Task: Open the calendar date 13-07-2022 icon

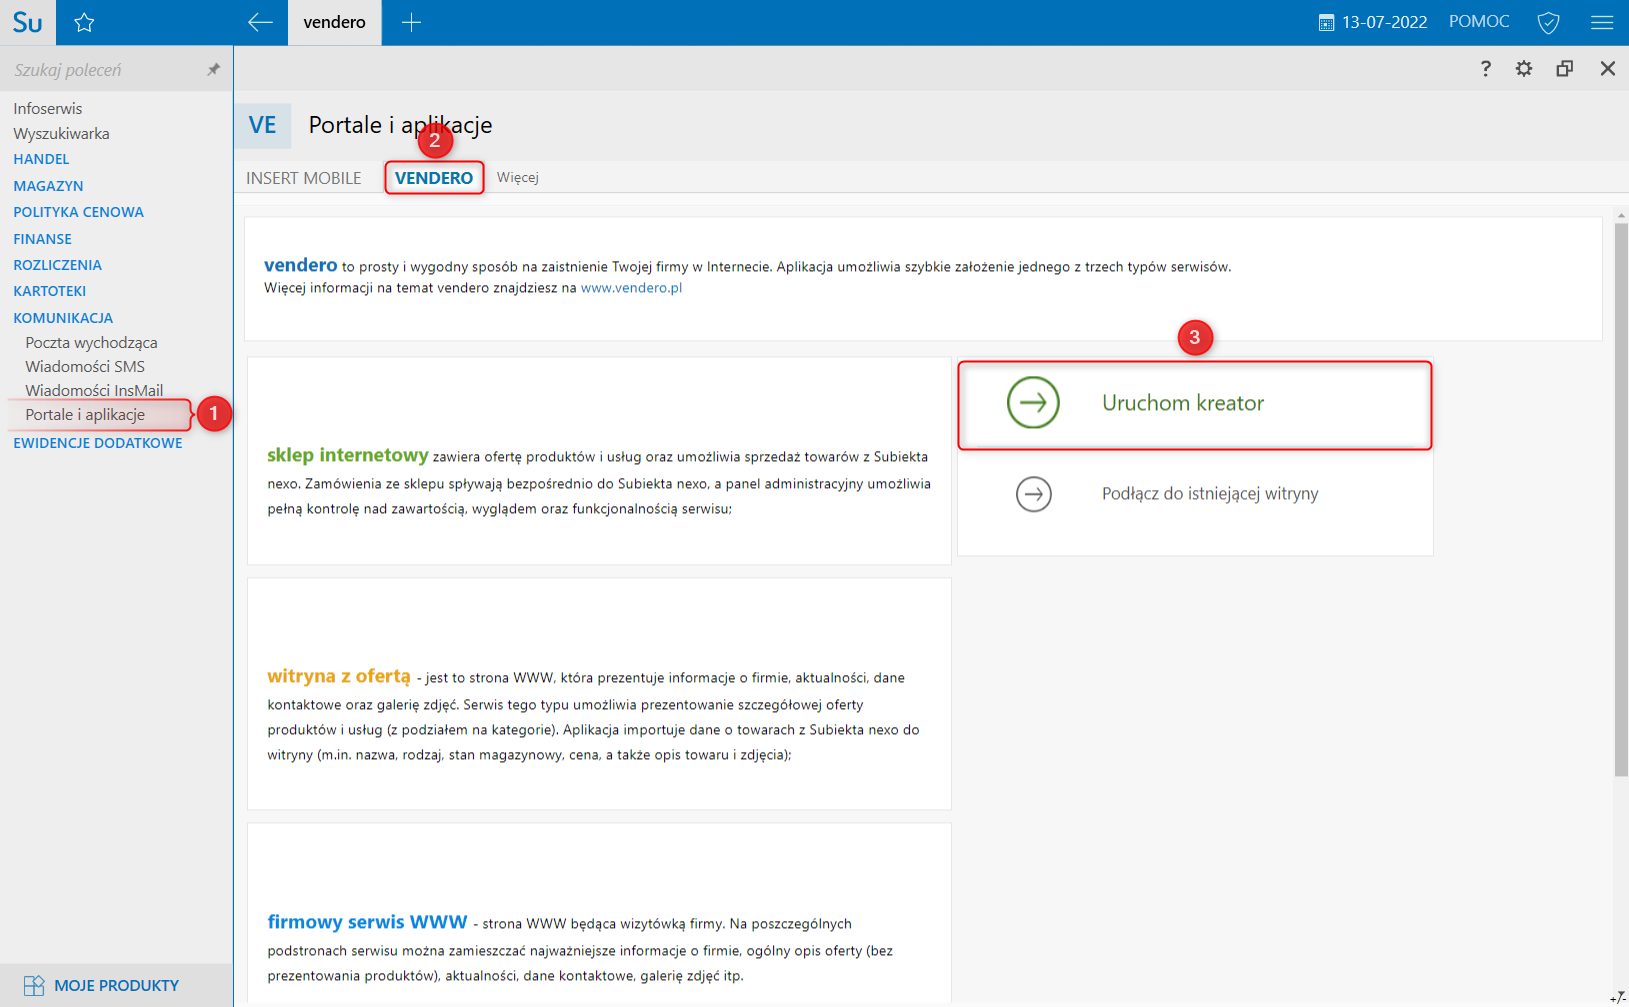Action: [1326, 22]
